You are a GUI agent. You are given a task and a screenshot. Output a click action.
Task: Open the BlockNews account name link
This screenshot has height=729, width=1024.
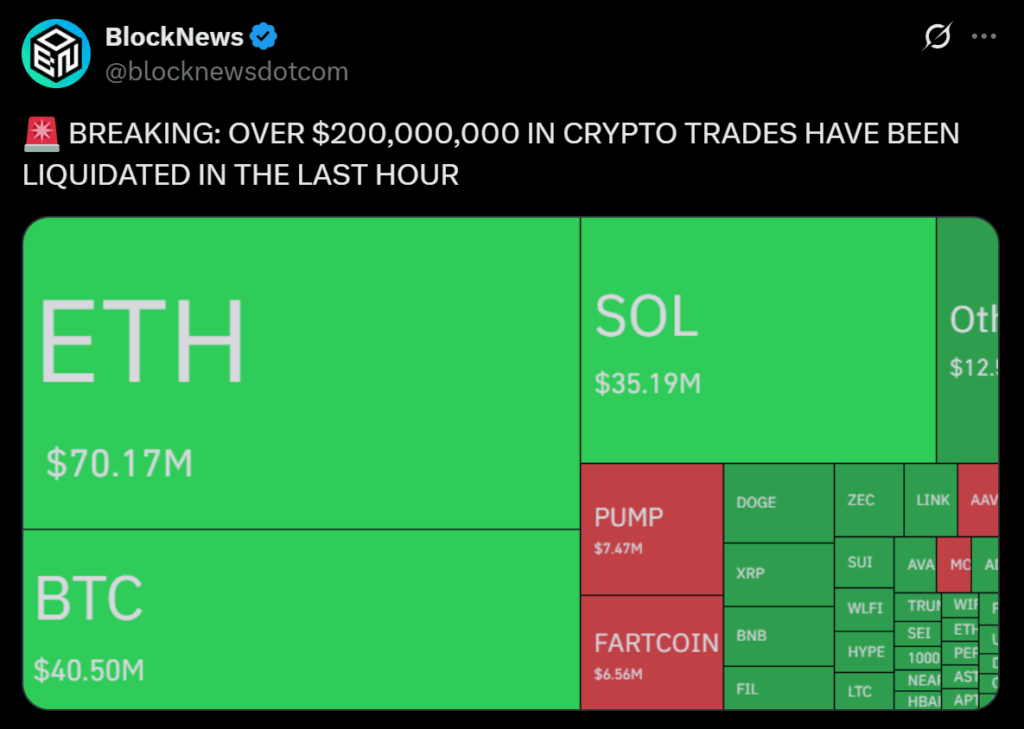pos(174,38)
